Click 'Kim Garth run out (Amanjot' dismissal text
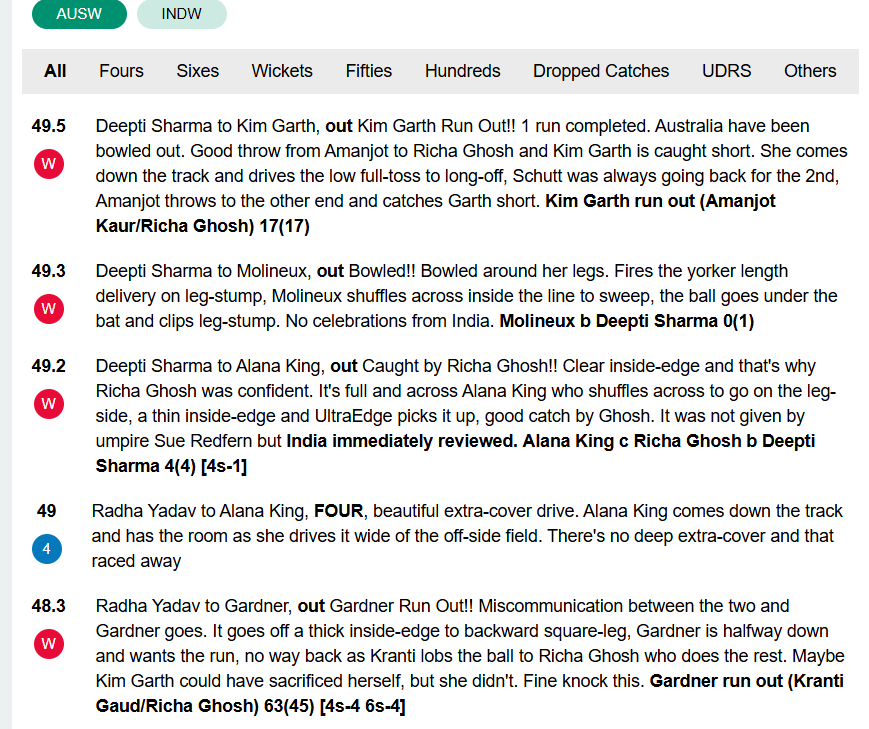 [660, 201]
